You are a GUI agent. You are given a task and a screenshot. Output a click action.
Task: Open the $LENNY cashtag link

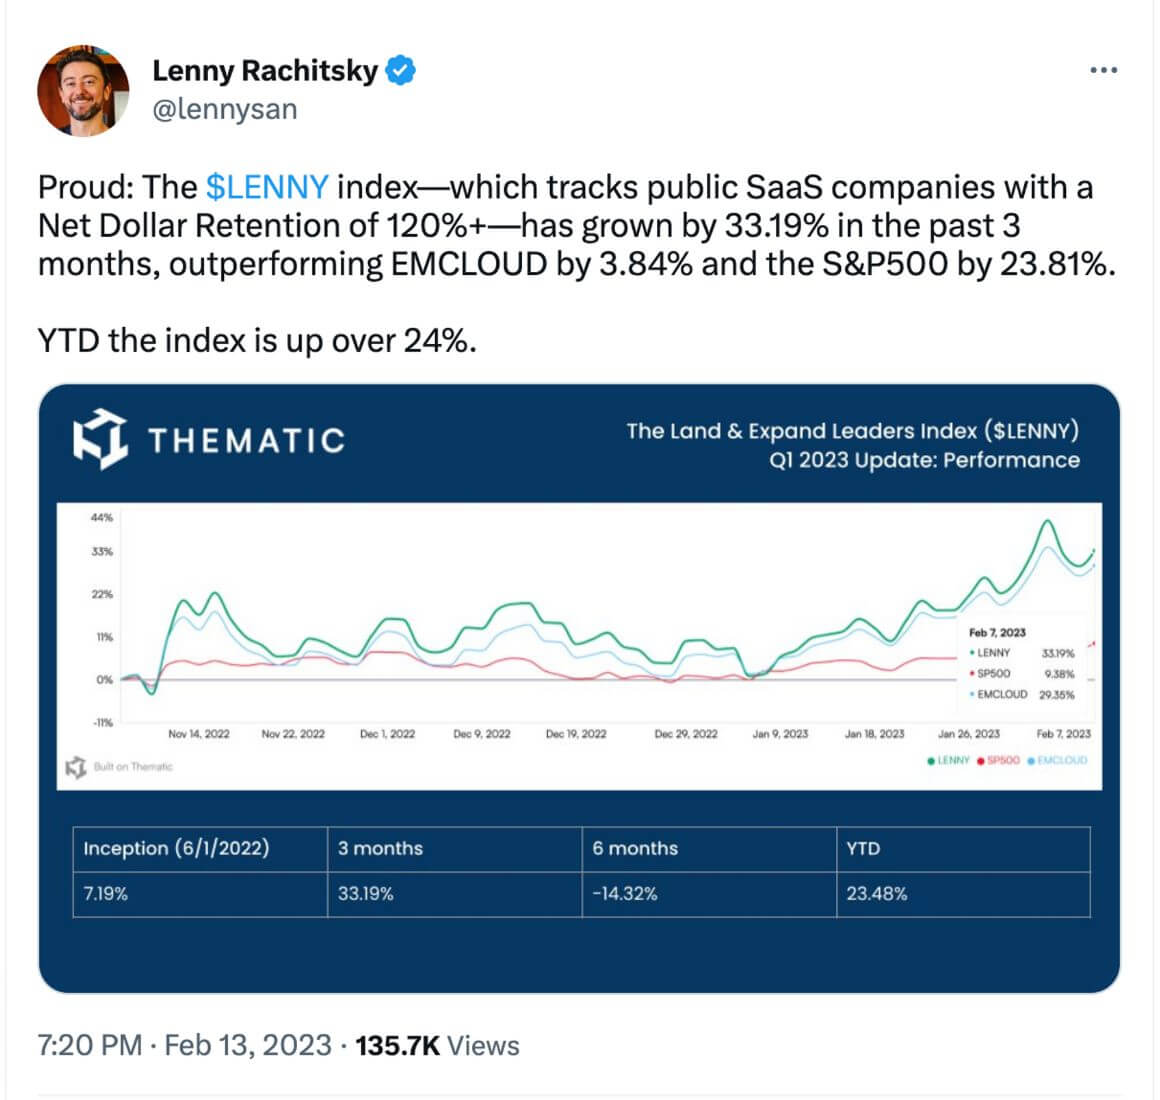(267, 187)
